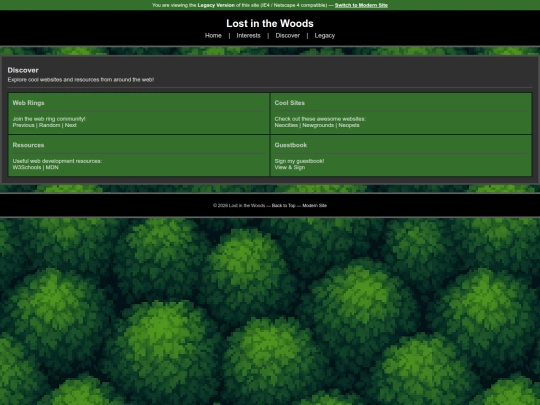Jump to a Random web ring site
Viewport: 540px width, 405px height.
50,125
